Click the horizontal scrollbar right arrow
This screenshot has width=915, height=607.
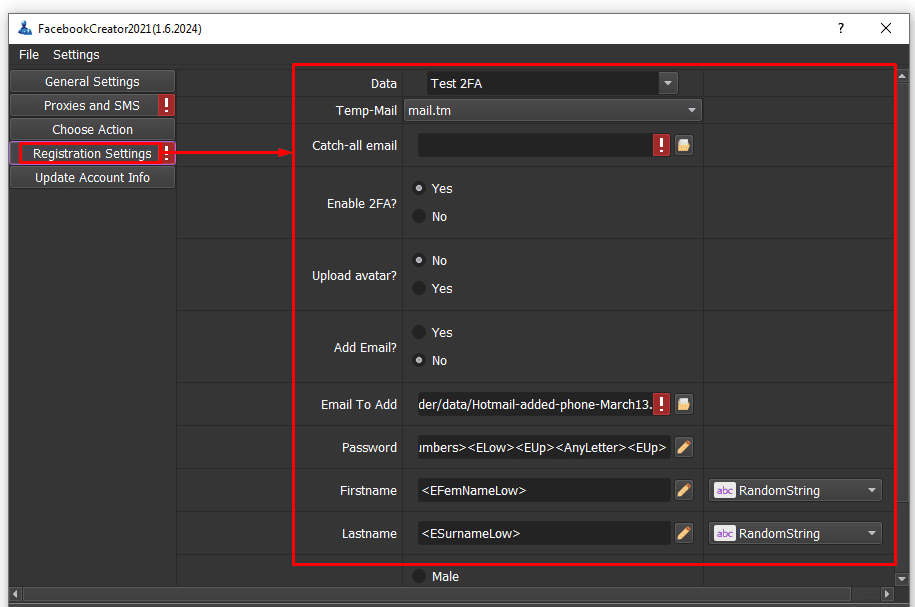(887, 594)
